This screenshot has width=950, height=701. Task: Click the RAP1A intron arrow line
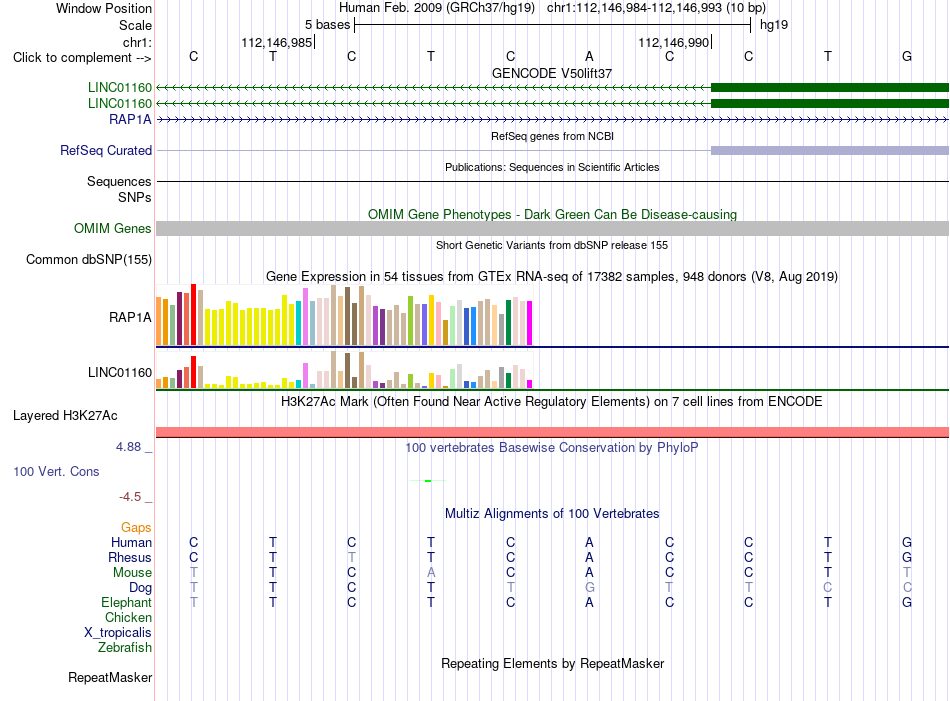point(553,120)
